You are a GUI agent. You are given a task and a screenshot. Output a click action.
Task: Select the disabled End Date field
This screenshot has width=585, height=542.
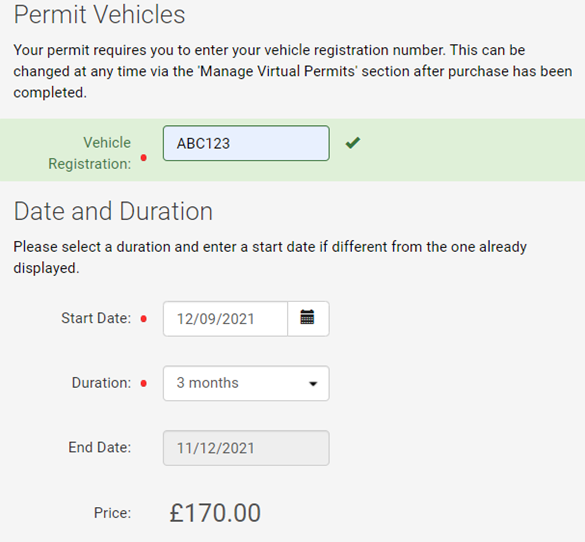(x=246, y=448)
